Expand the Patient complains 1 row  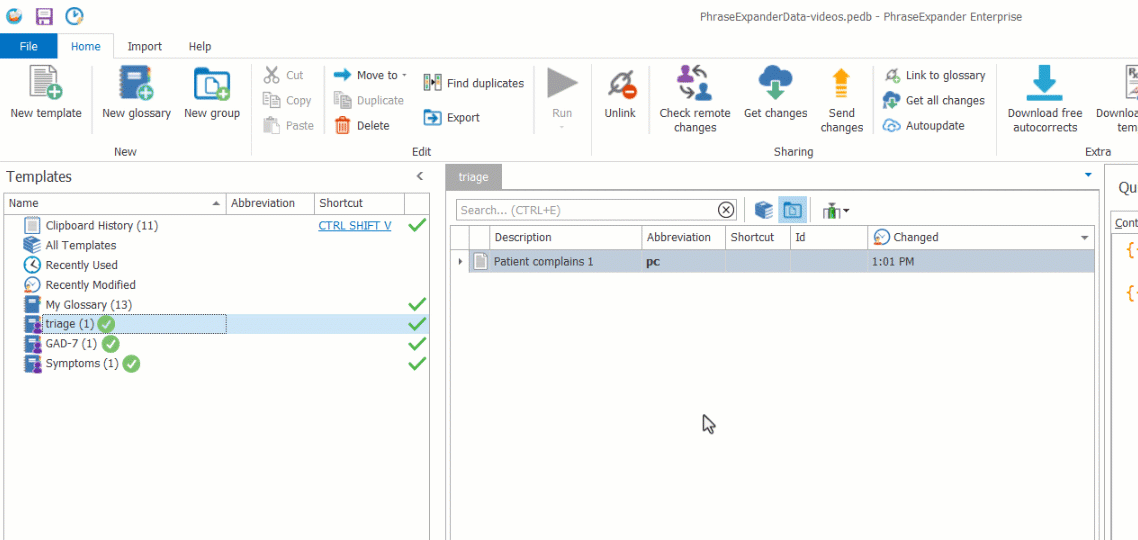point(460,261)
